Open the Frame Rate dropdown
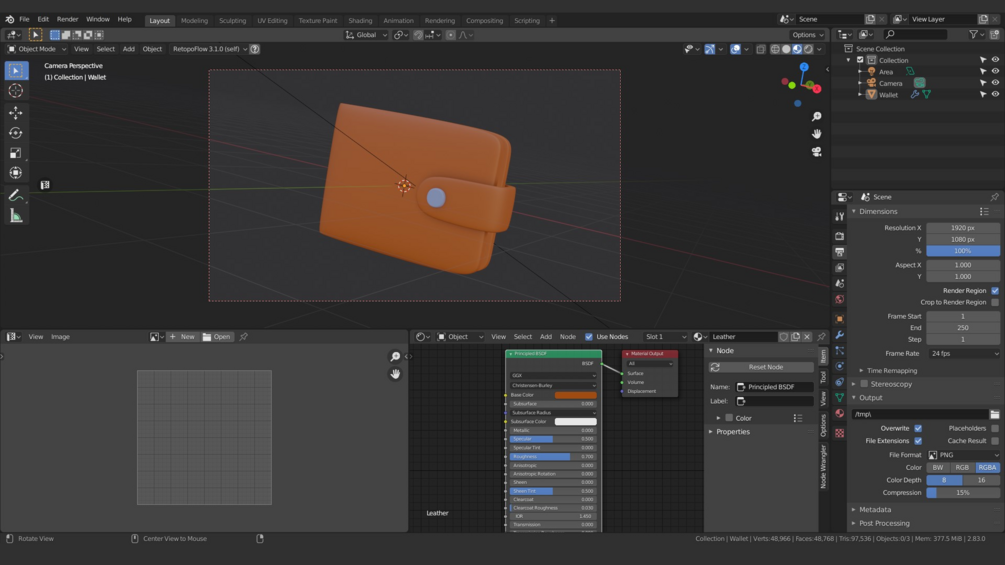Viewport: 1005px width, 565px height. pyautogui.click(x=963, y=353)
